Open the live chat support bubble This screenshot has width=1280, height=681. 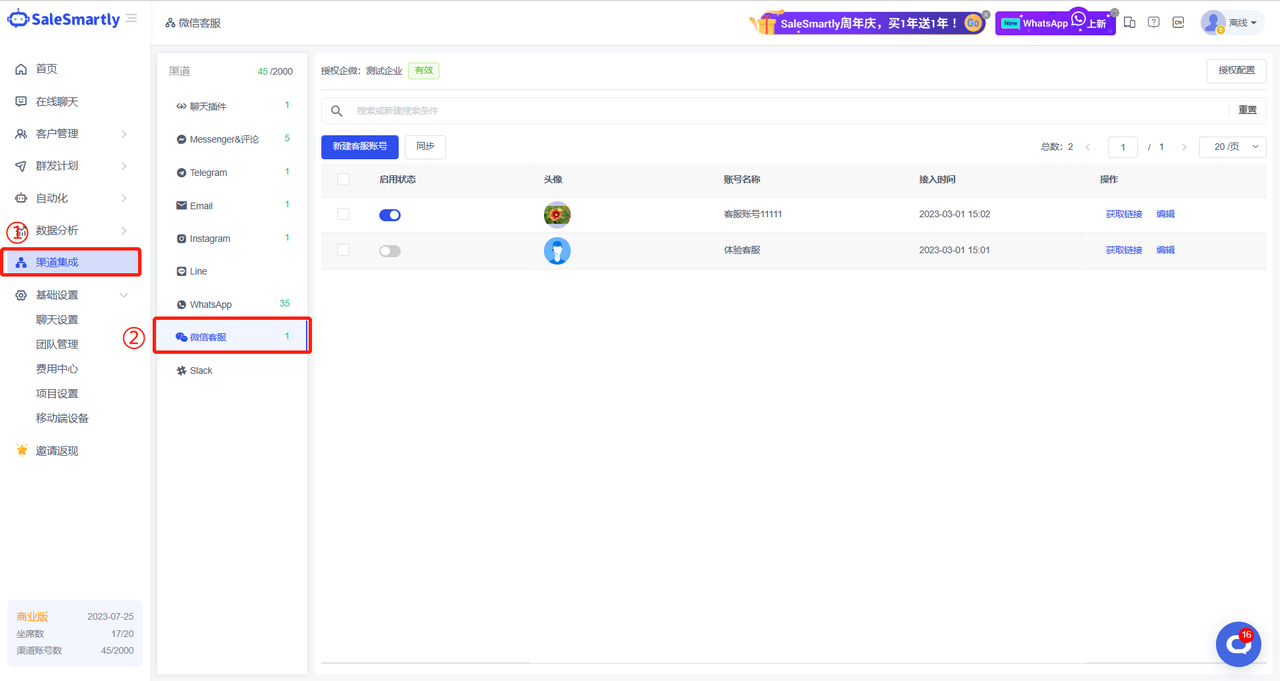tap(1238, 644)
